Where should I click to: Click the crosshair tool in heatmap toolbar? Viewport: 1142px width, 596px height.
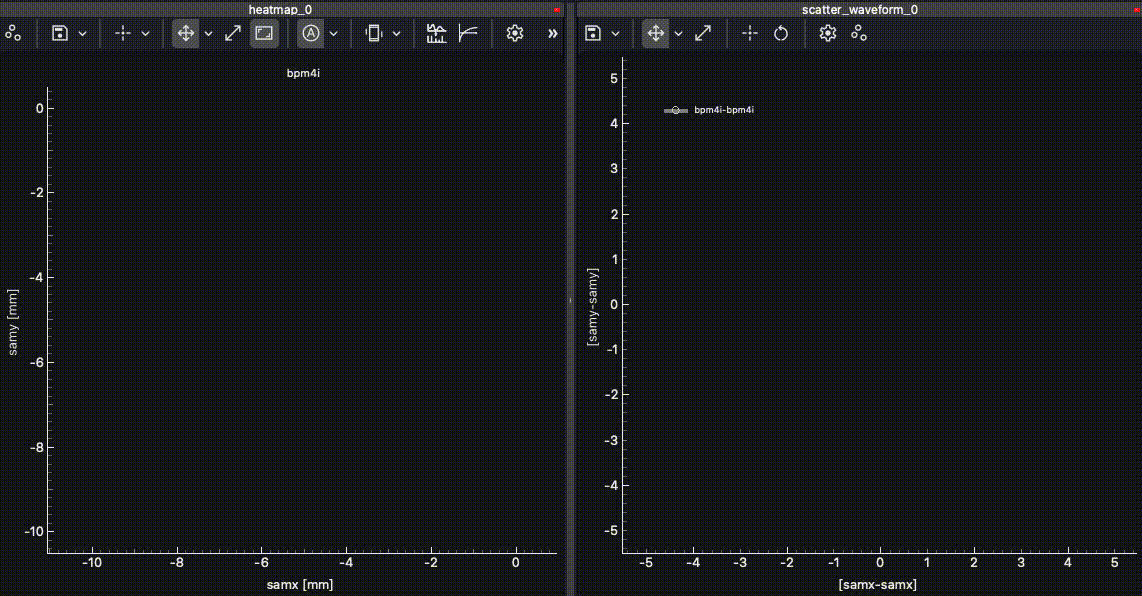[123, 33]
